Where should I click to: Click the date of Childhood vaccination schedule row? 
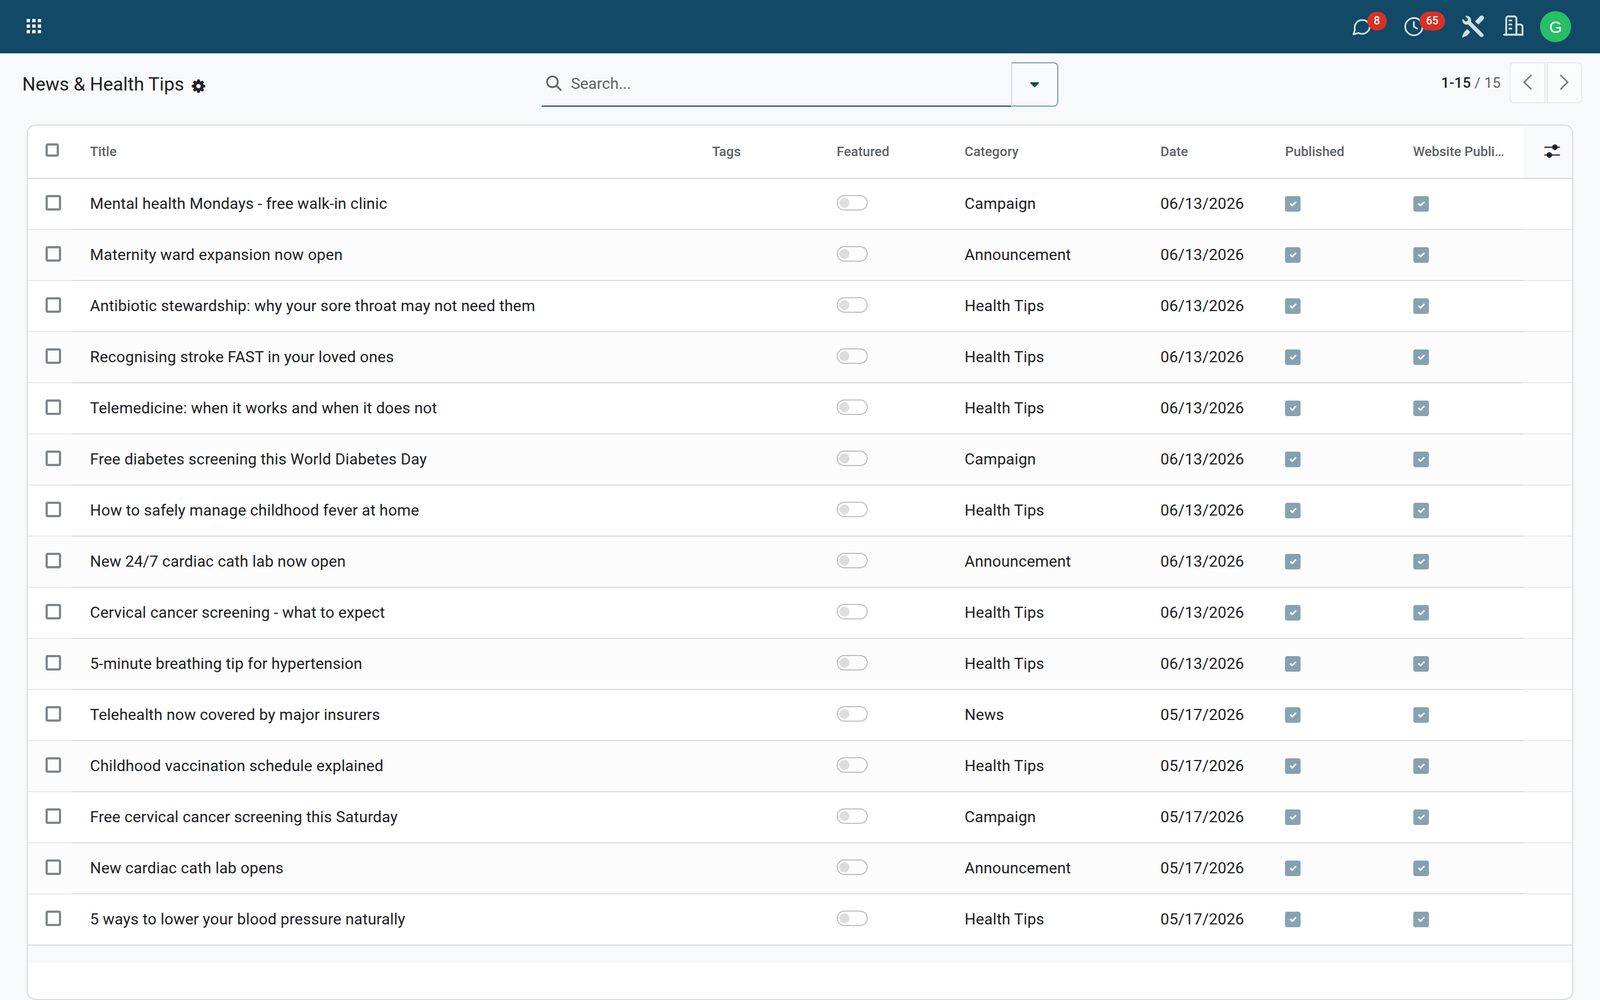point(1202,766)
